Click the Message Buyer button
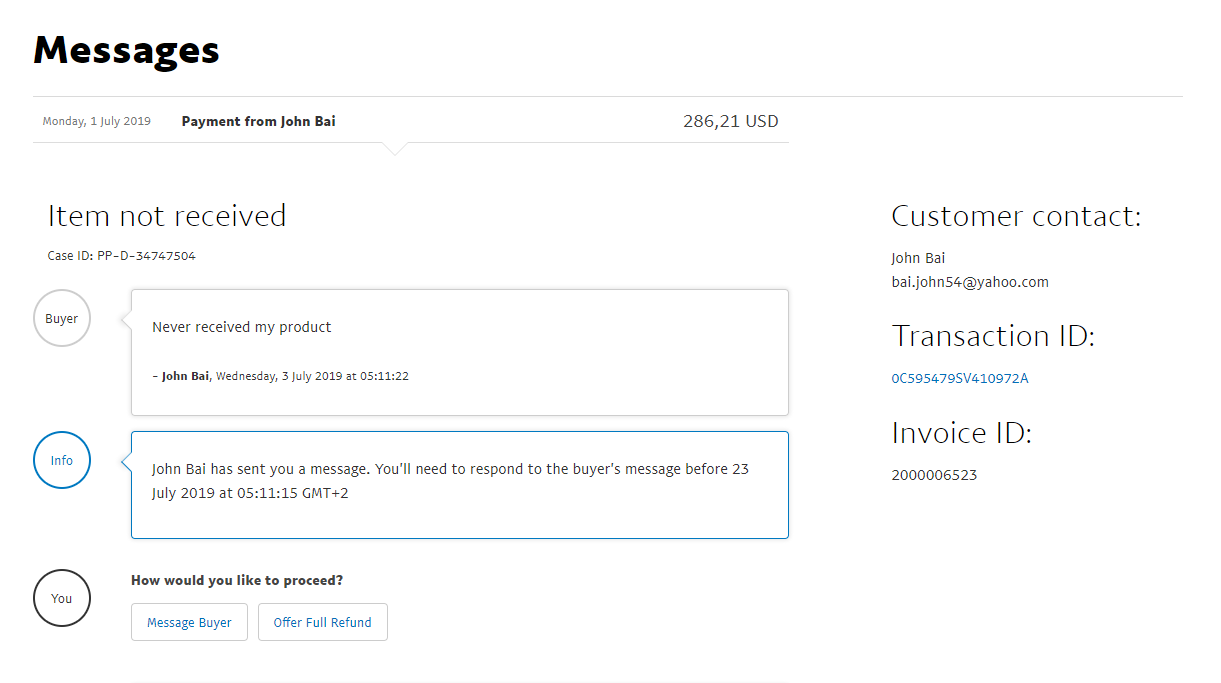Screen dimensions: 1221x683 pyautogui.click(x=189, y=622)
